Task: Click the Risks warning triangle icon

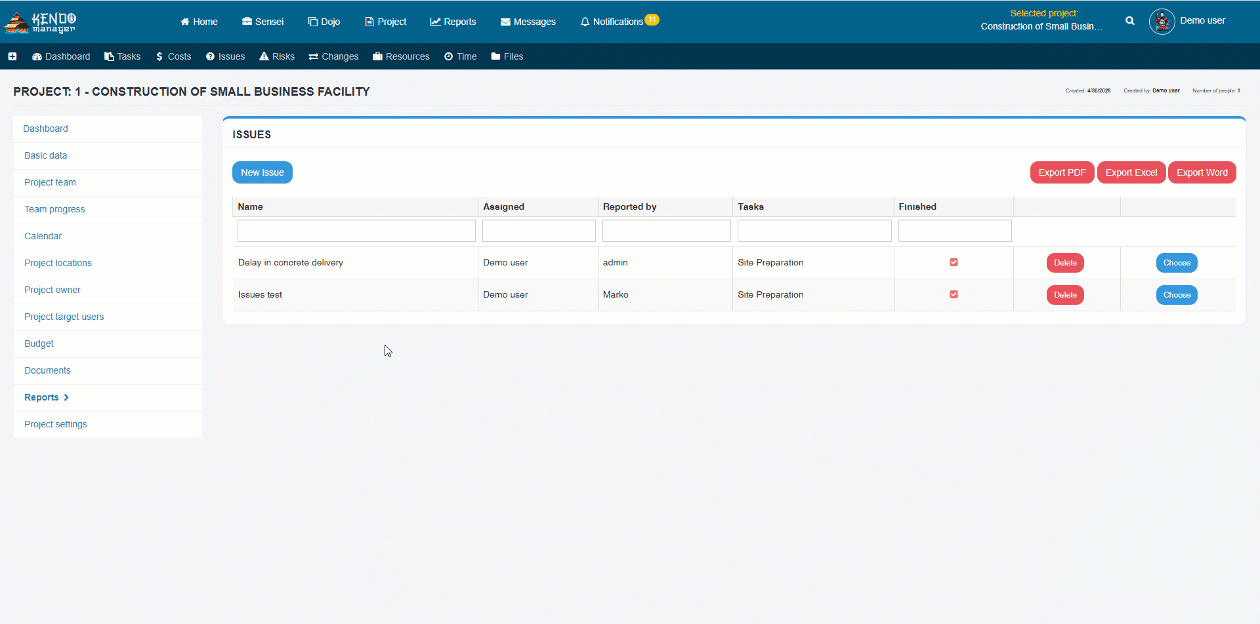Action: tap(264, 57)
